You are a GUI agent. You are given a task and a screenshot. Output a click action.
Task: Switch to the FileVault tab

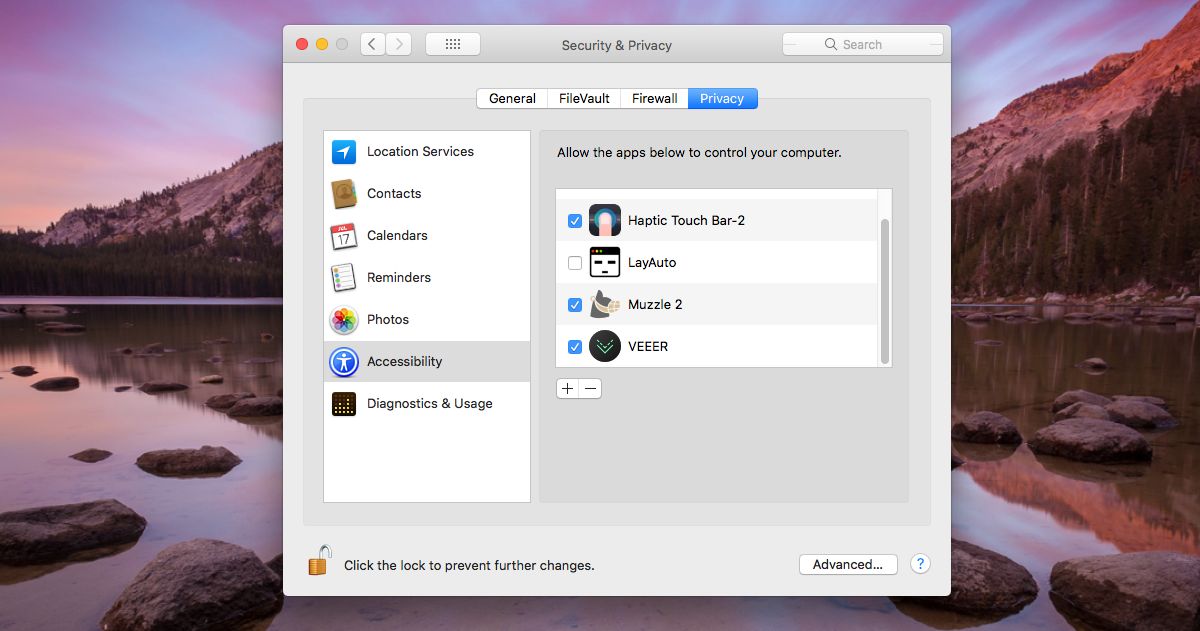pyautogui.click(x=584, y=98)
